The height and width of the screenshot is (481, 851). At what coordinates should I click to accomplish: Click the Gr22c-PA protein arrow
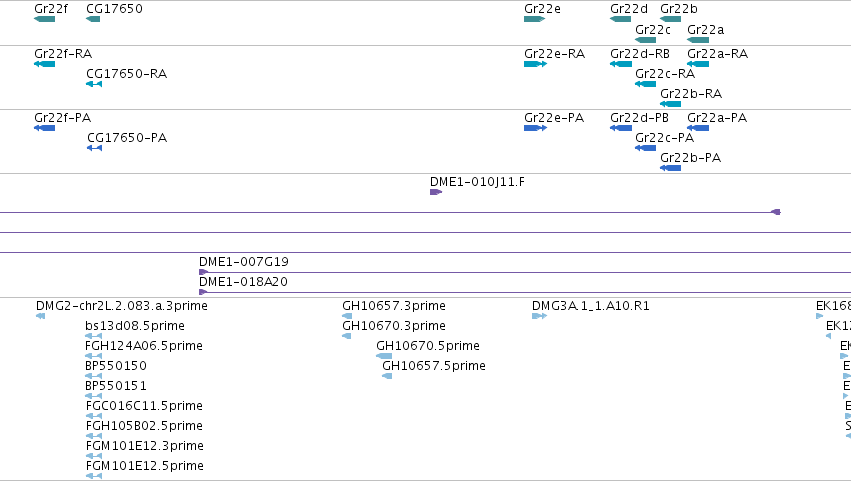click(645, 148)
